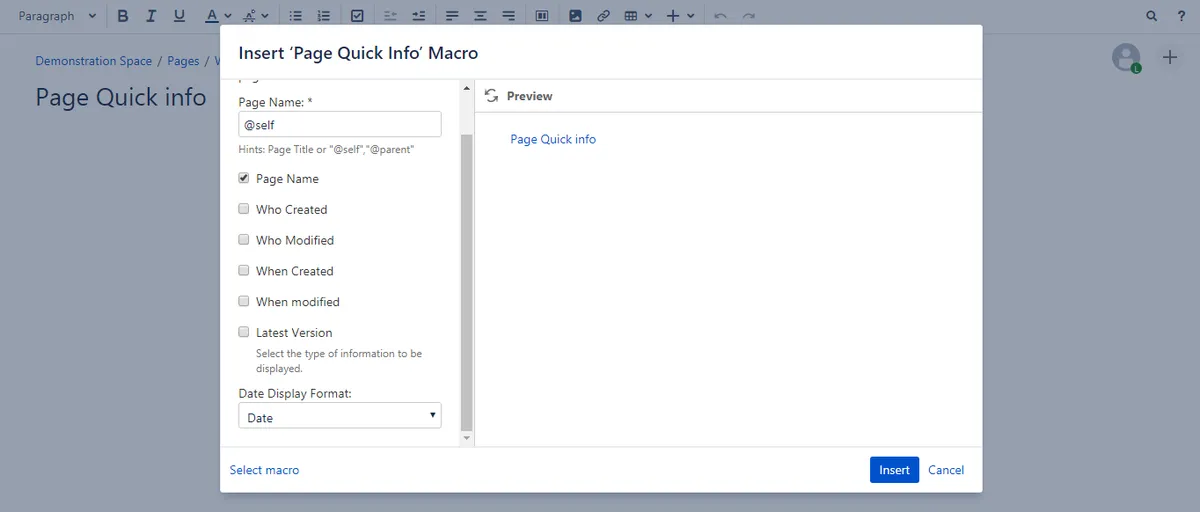
Task: Insert a task list checkbox
Action: tap(358, 16)
